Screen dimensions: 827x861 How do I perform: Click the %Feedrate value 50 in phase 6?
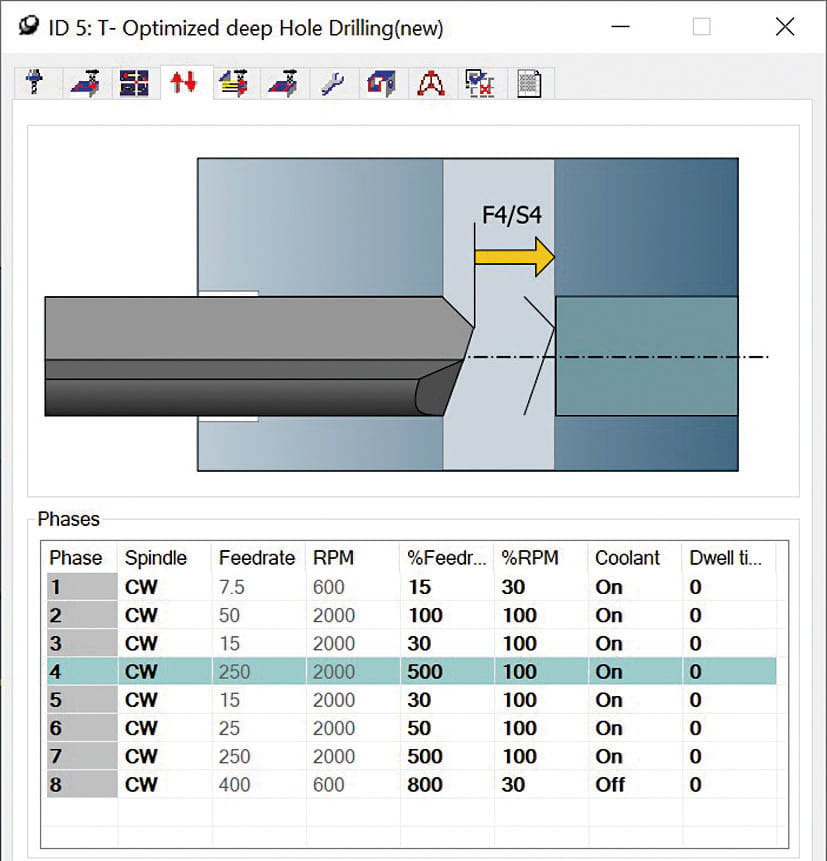click(420, 728)
